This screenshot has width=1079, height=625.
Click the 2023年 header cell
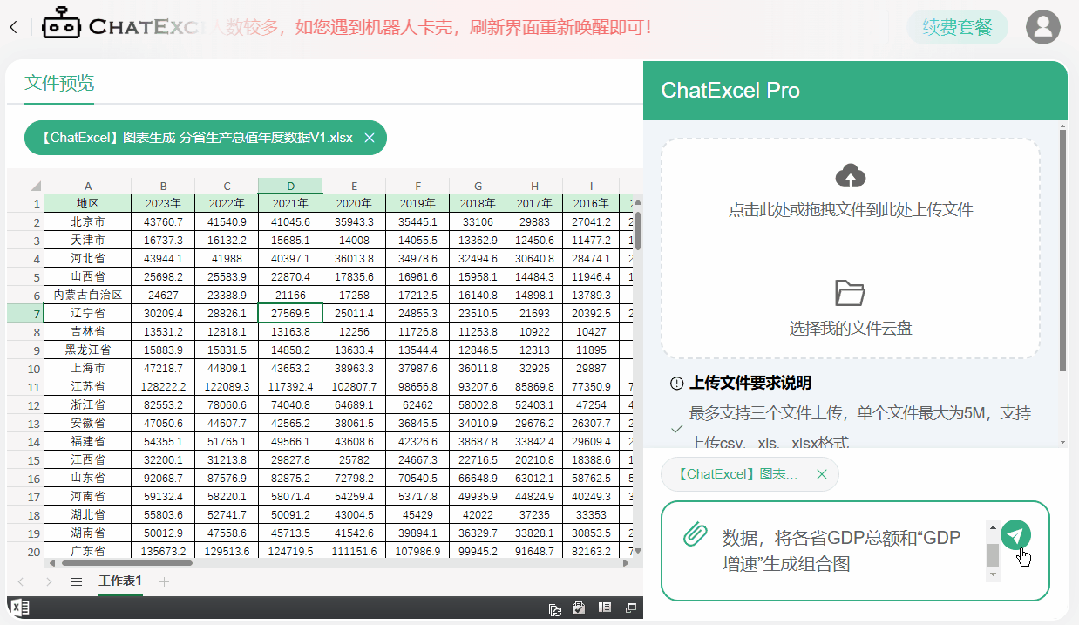click(163, 203)
